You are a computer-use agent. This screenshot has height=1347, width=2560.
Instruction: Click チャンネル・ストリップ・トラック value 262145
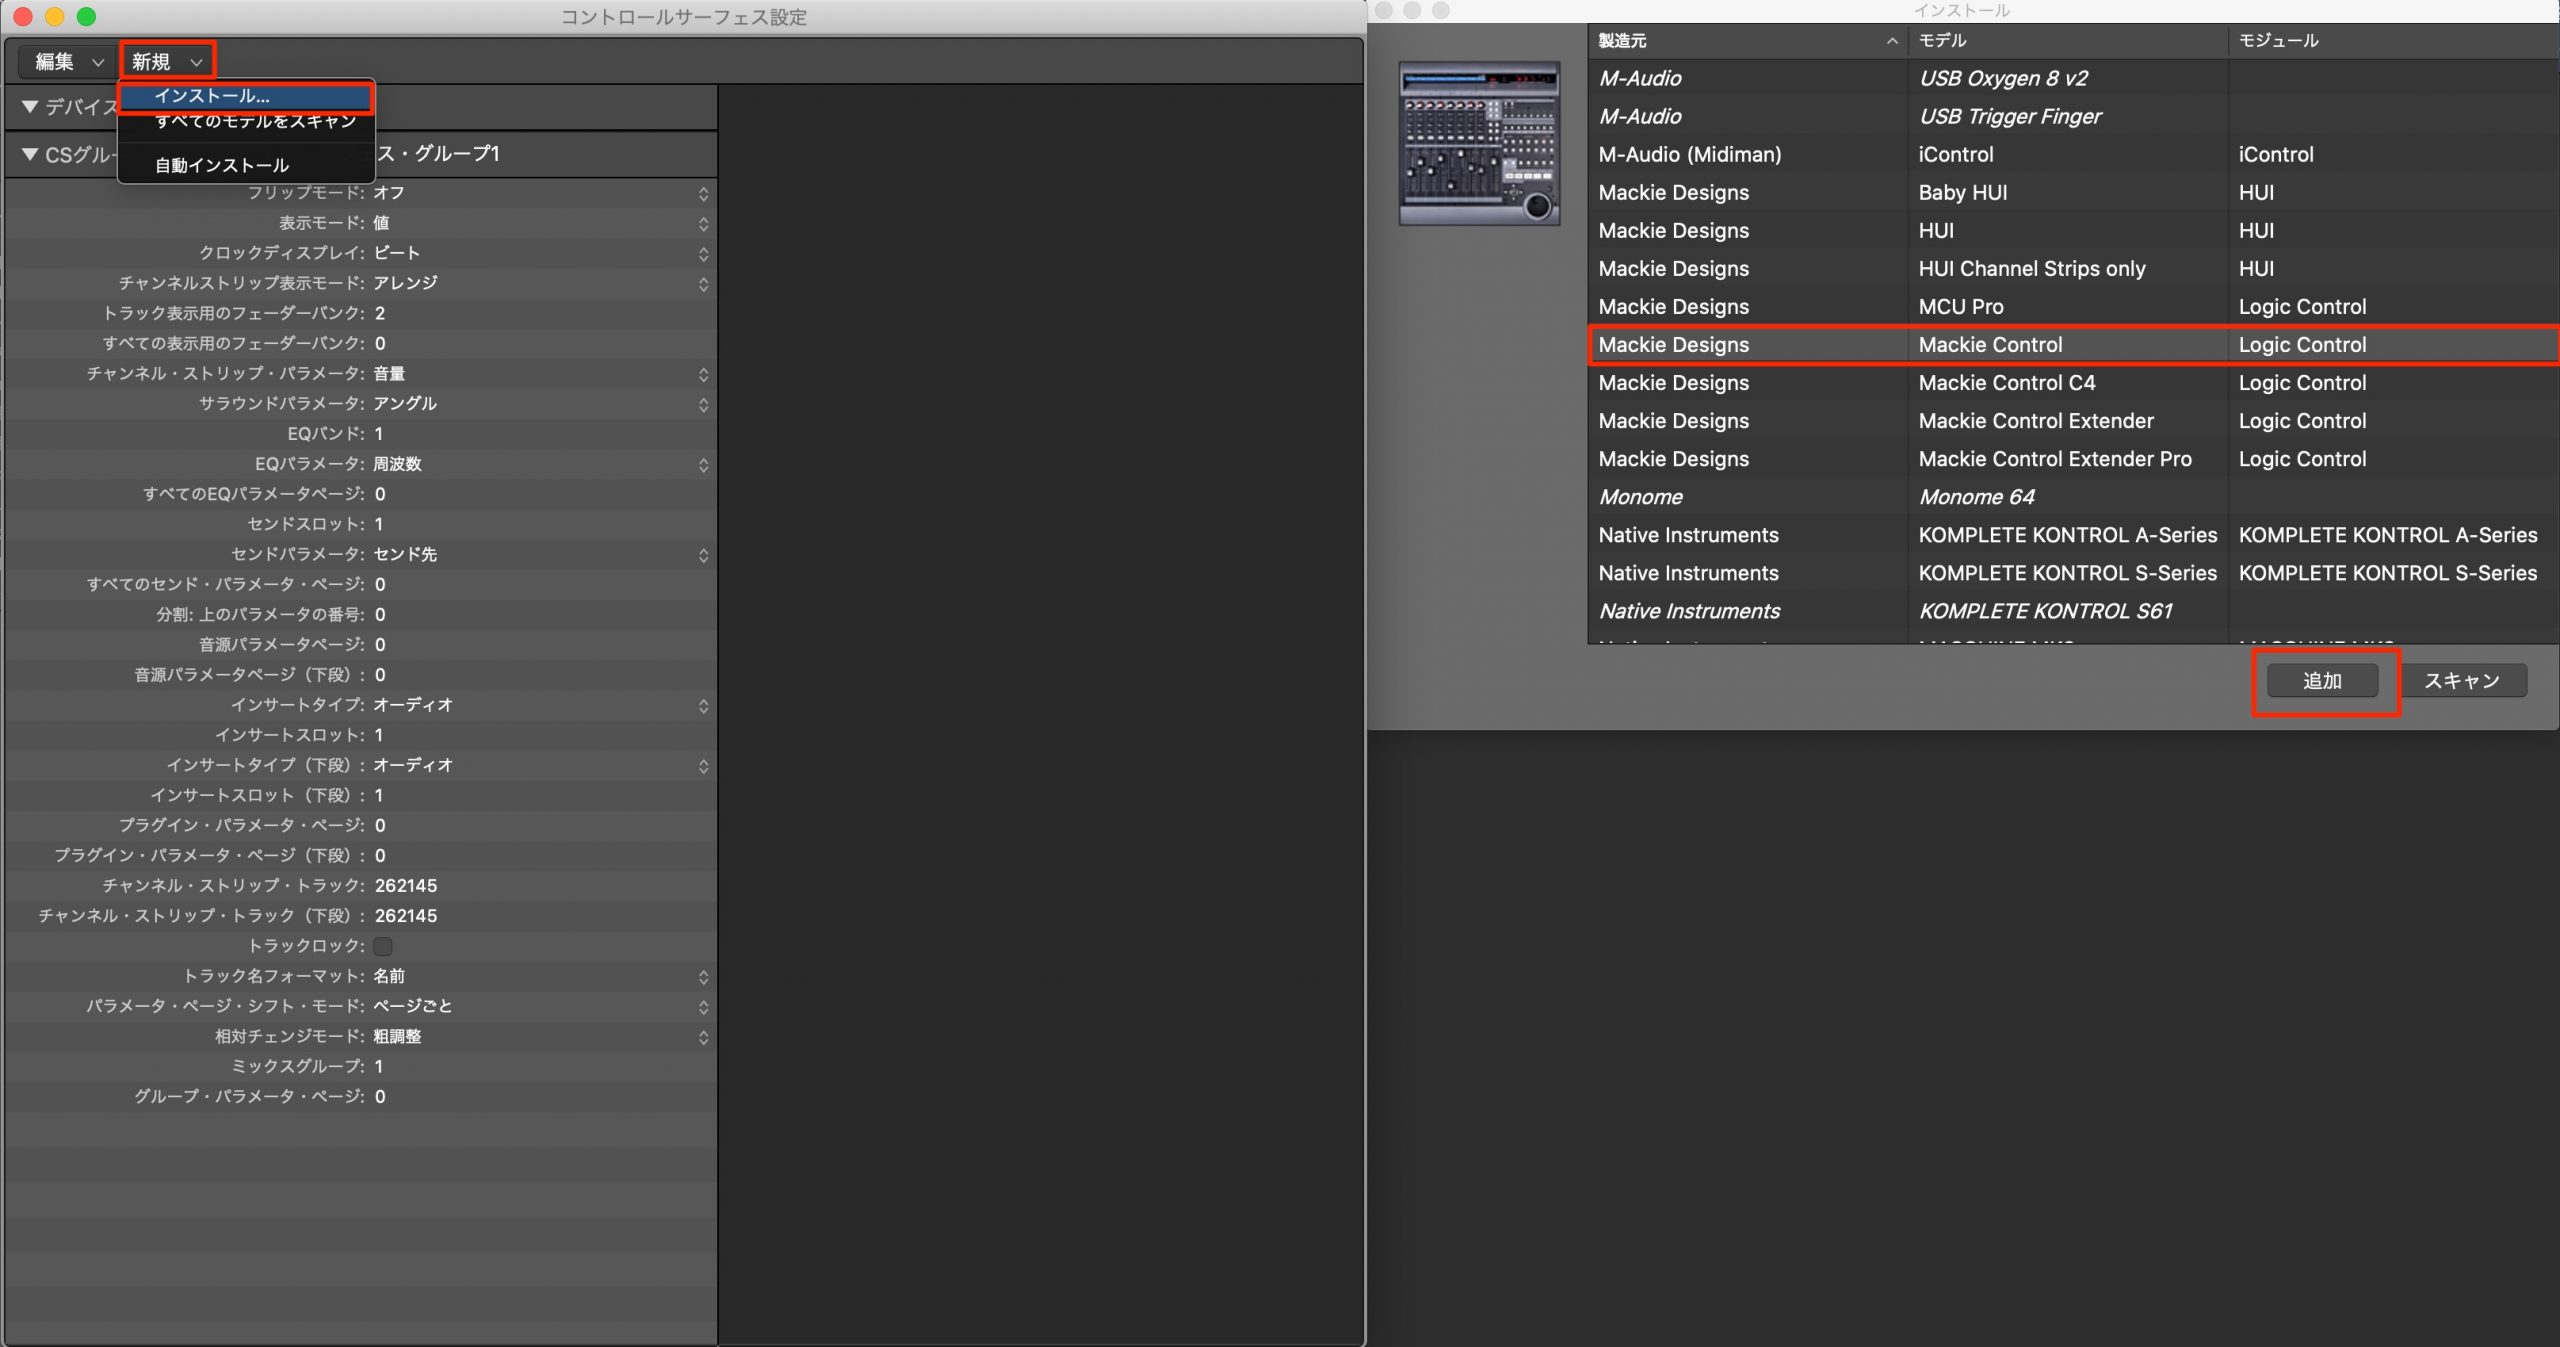point(406,886)
